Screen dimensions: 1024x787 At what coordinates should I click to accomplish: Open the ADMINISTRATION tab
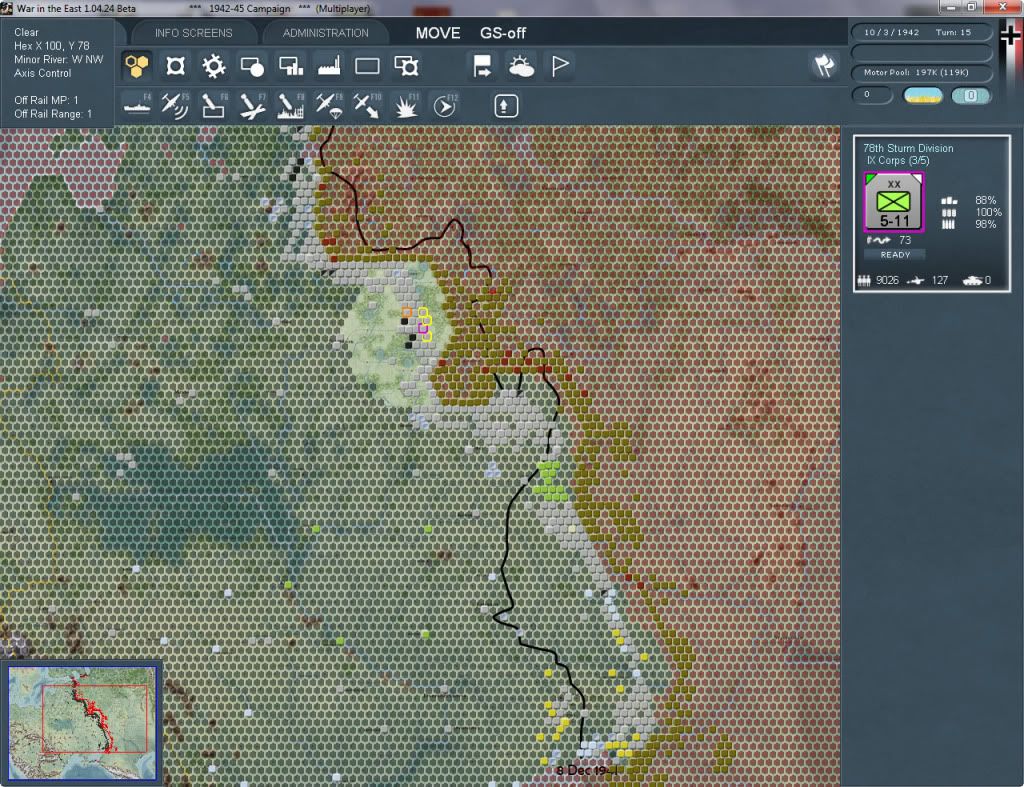tap(325, 33)
